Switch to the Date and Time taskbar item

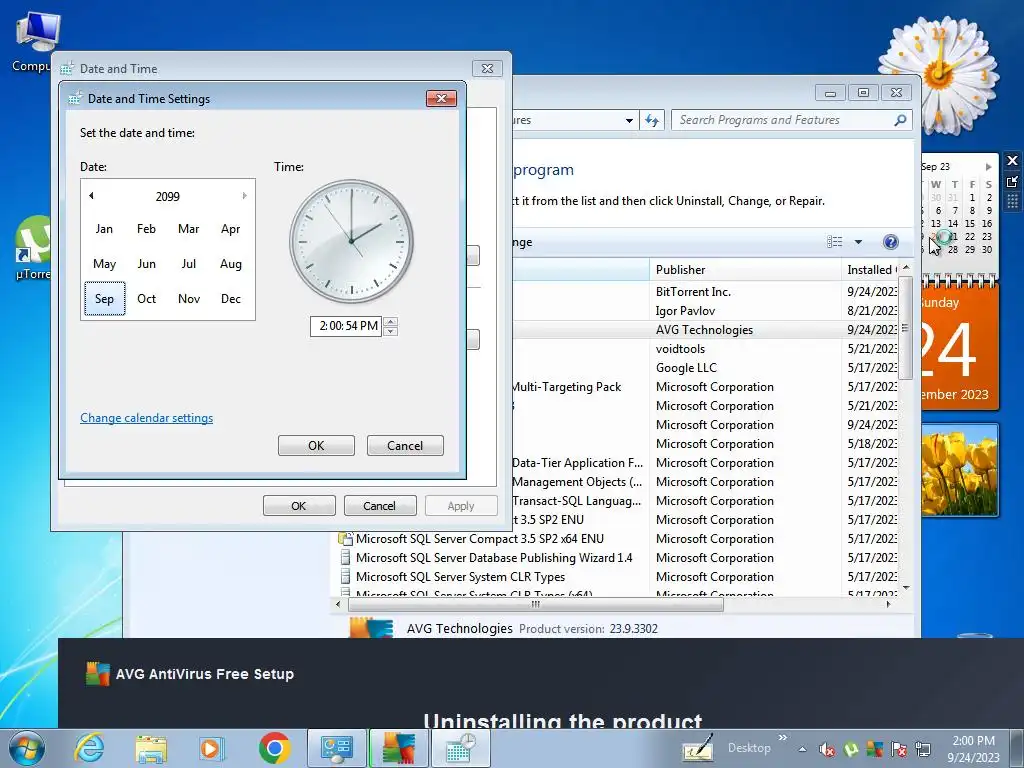460,748
